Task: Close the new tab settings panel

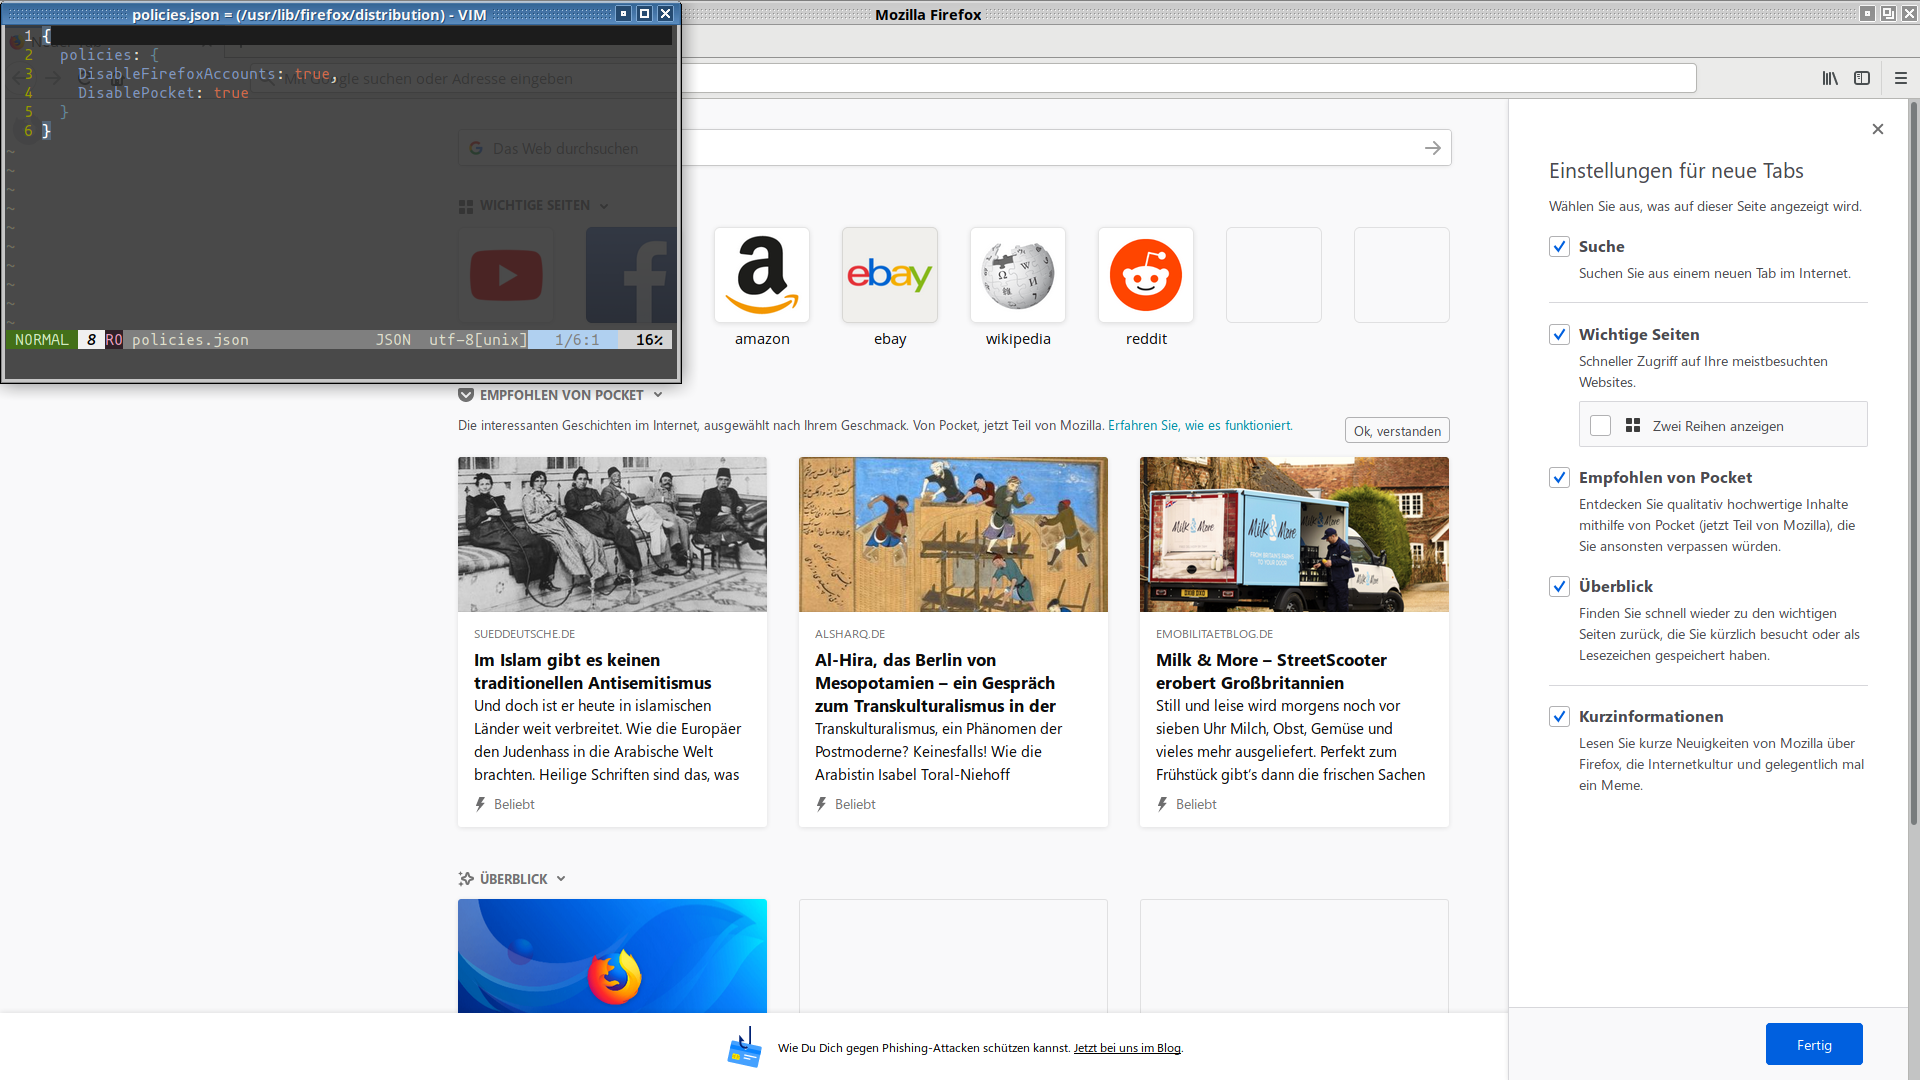Action: pyautogui.click(x=1877, y=129)
